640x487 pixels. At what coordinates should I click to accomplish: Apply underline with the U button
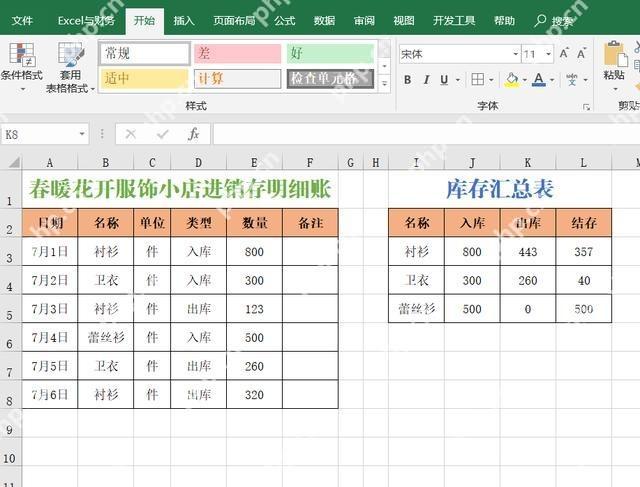click(444, 80)
